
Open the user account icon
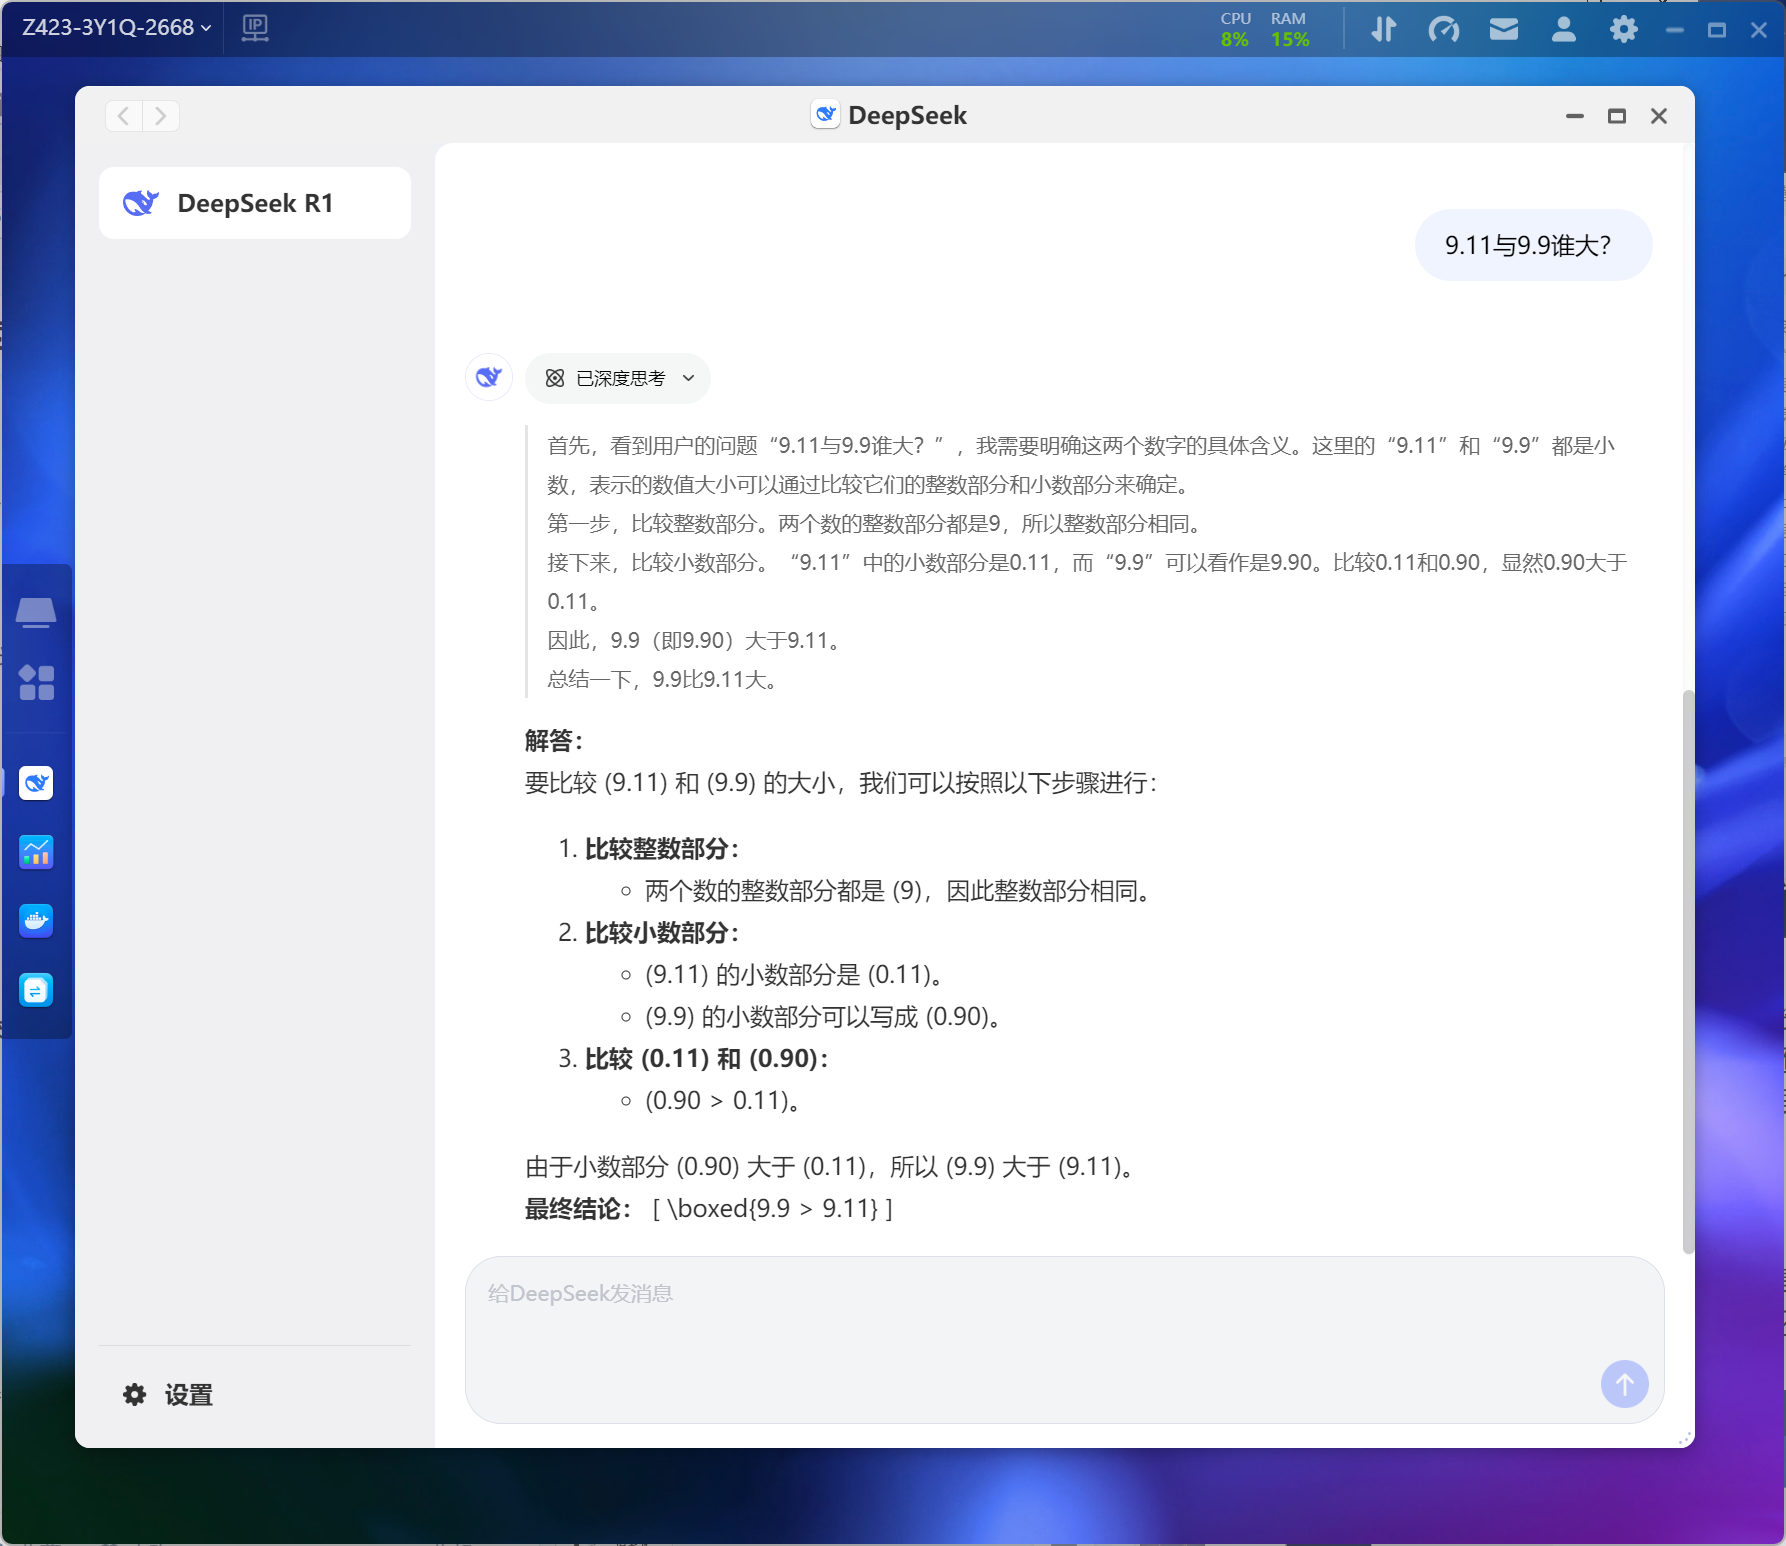point(1564,29)
